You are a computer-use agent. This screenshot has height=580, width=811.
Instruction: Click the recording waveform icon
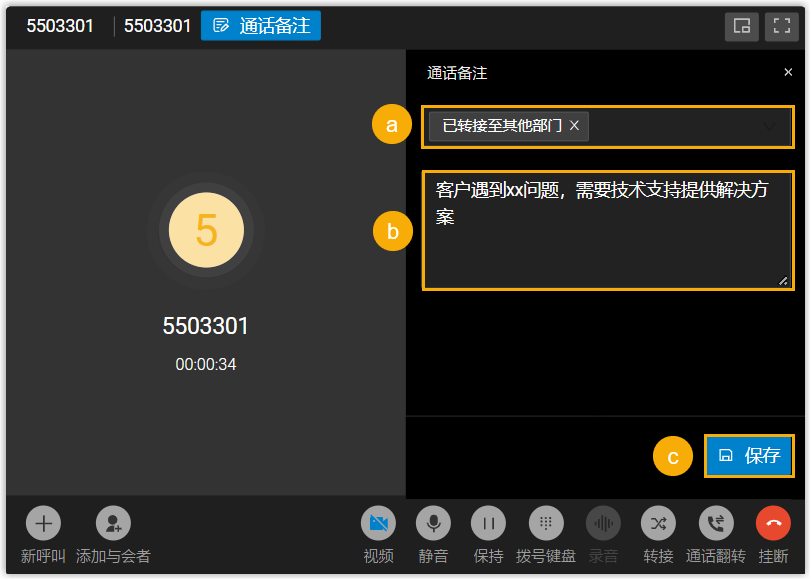pyautogui.click(x=603, y=523)
